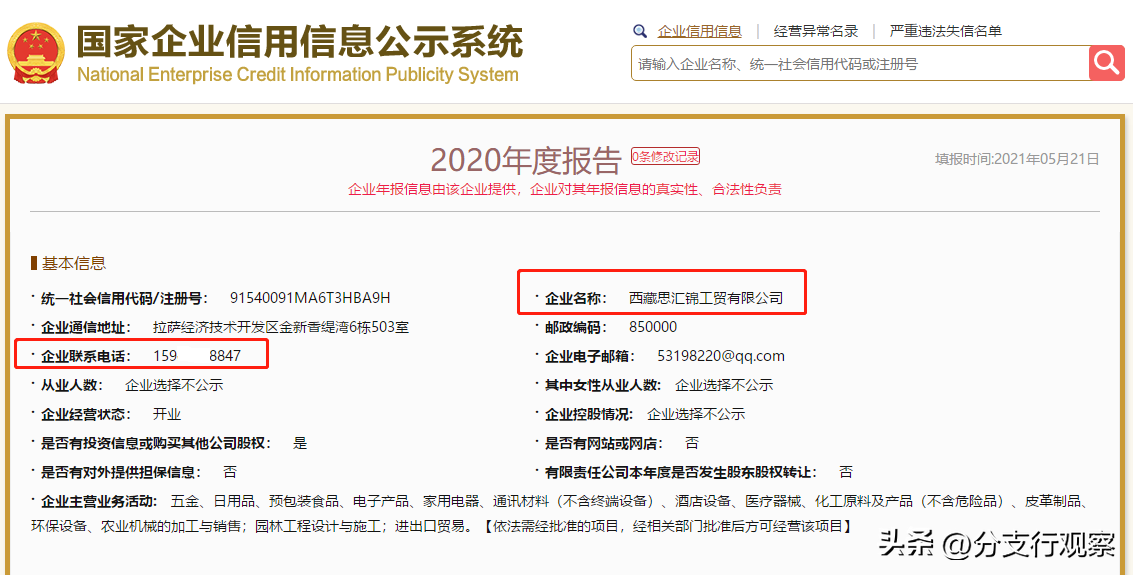Click the 是否有投资信息或购买其他公司股权 label
Viewport: 1133px width, 575px height.
[156, 444]
